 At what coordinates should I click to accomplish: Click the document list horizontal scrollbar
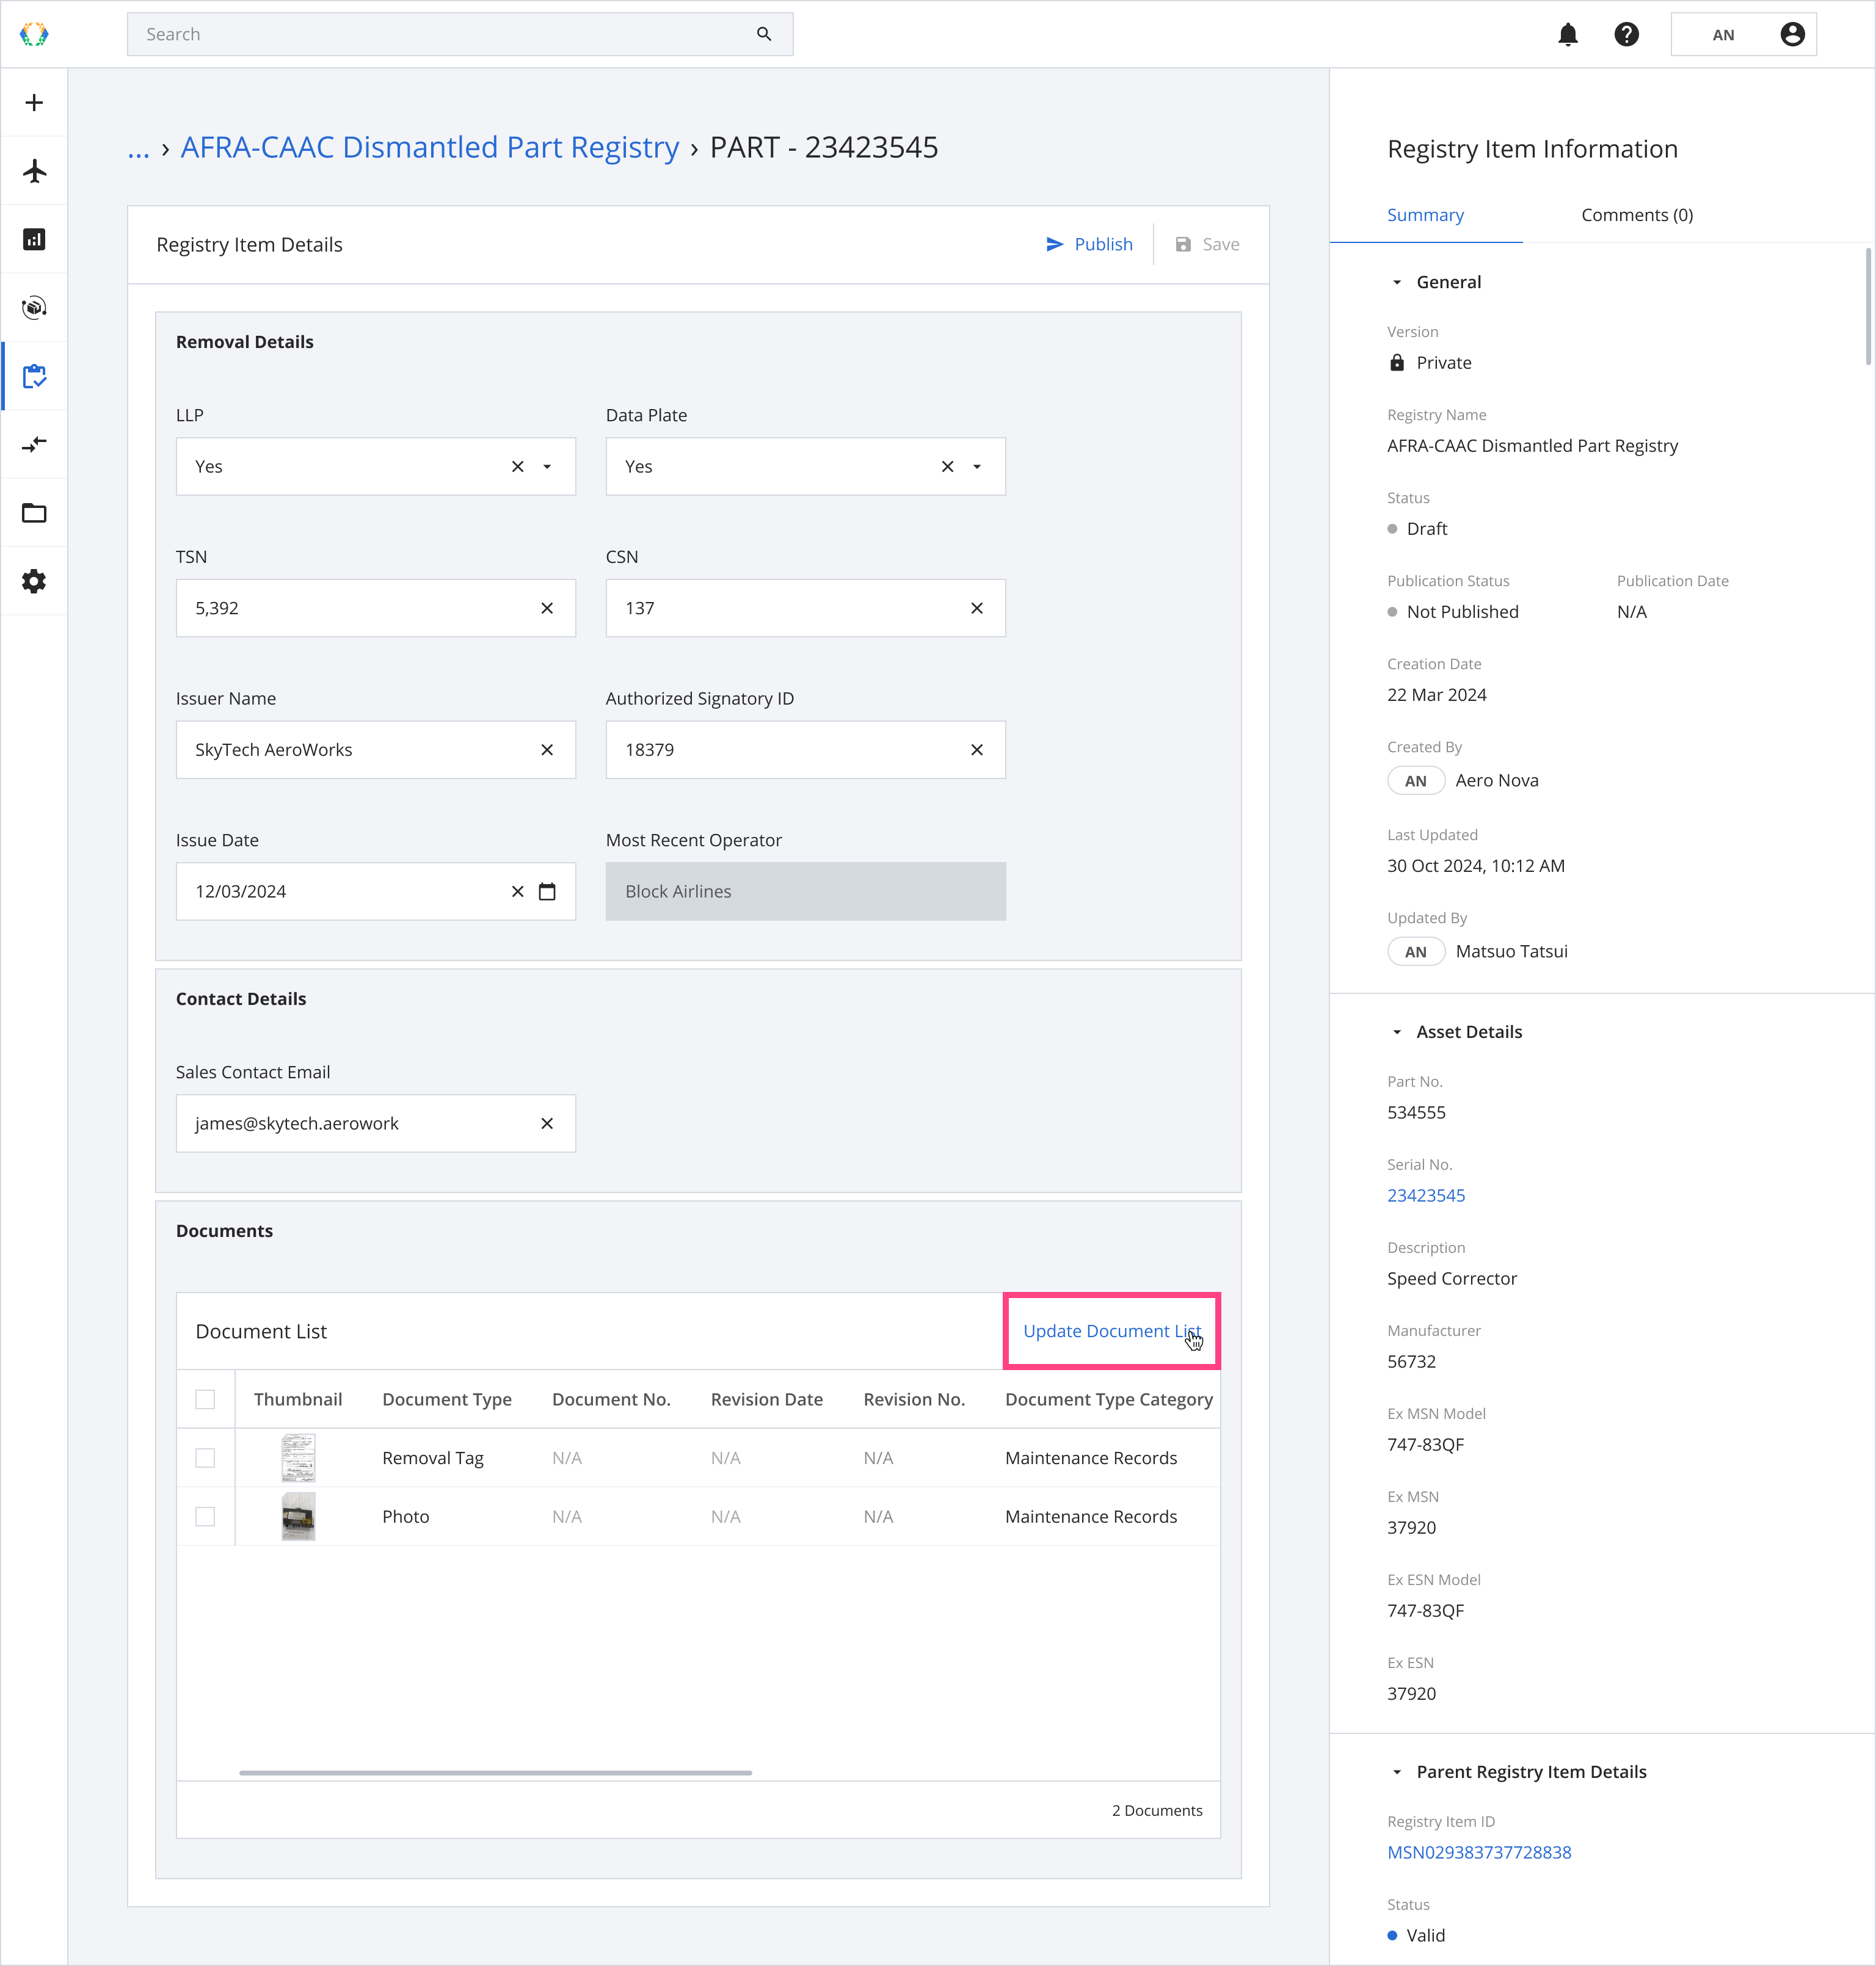(495, 1773)
